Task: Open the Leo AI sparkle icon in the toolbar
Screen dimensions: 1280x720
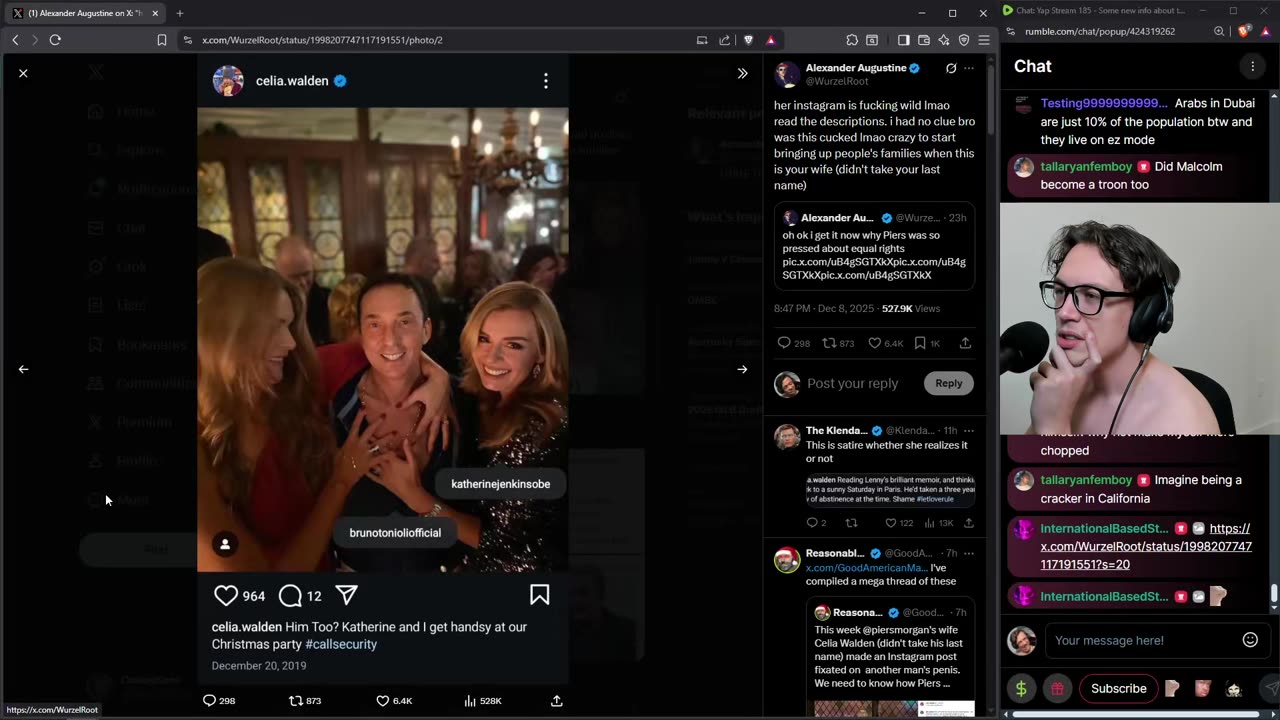Action: [x=944, y=40]
